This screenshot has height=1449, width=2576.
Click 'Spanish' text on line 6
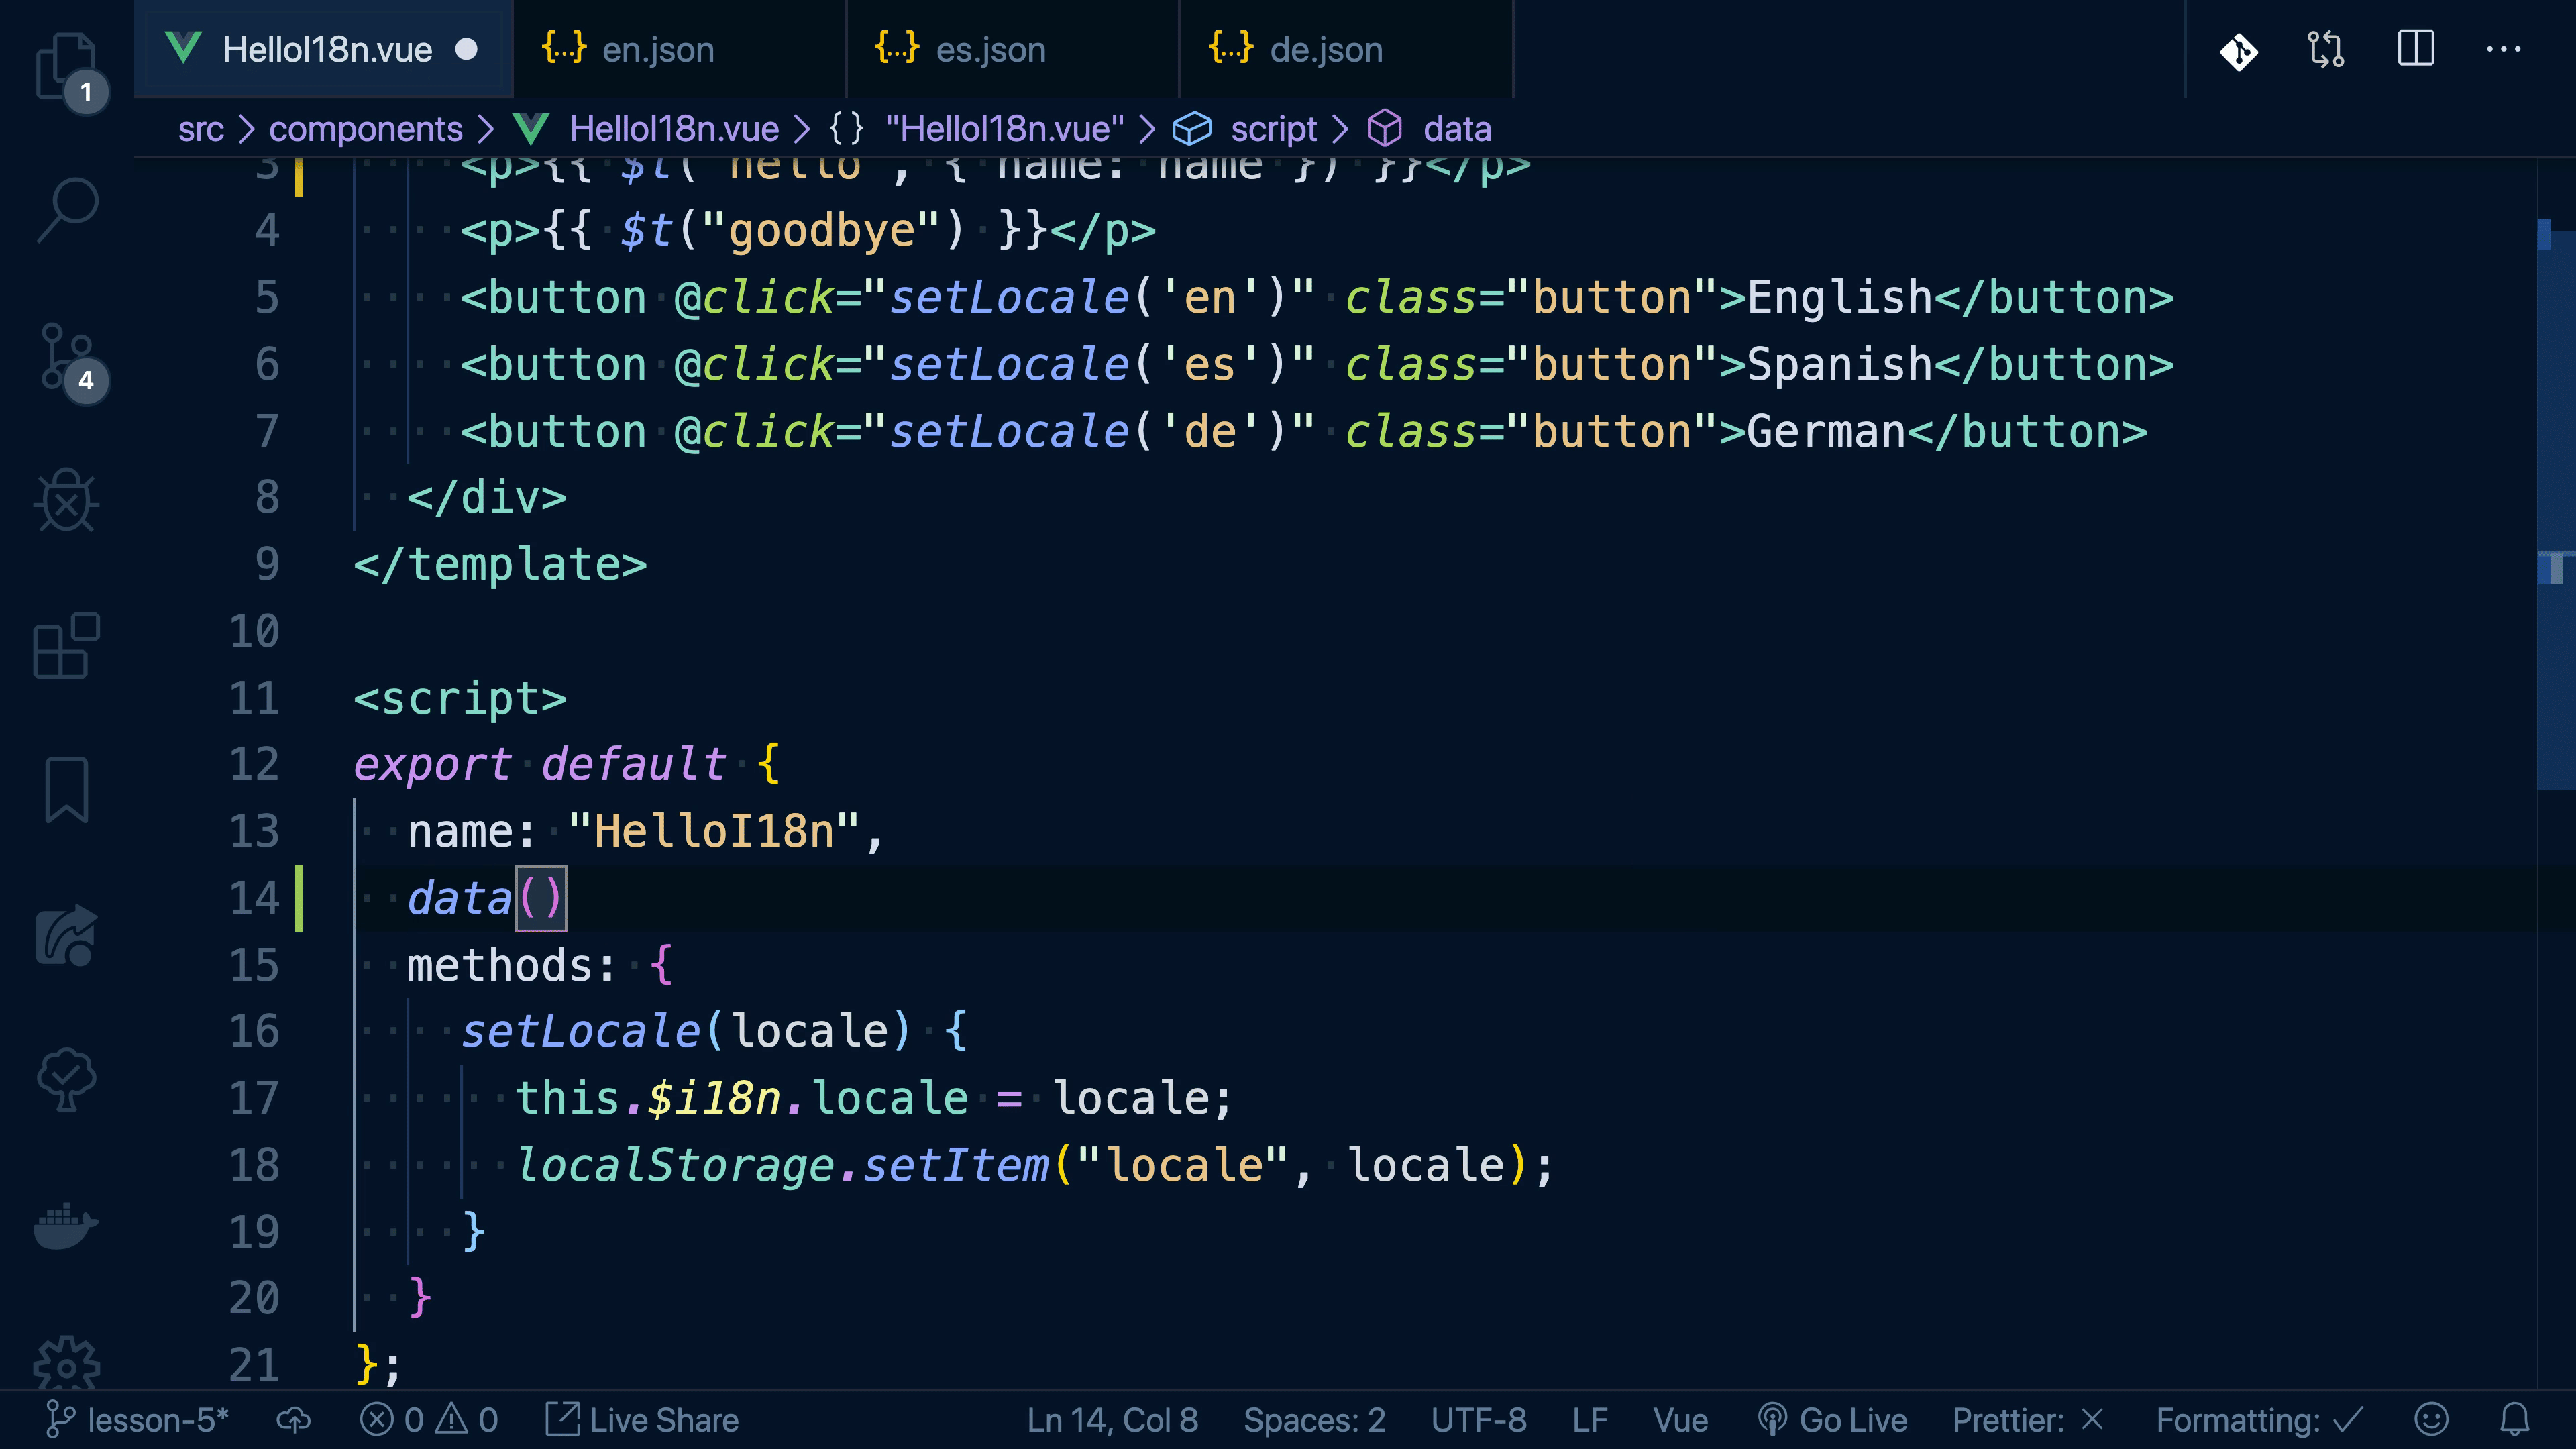1839,365
